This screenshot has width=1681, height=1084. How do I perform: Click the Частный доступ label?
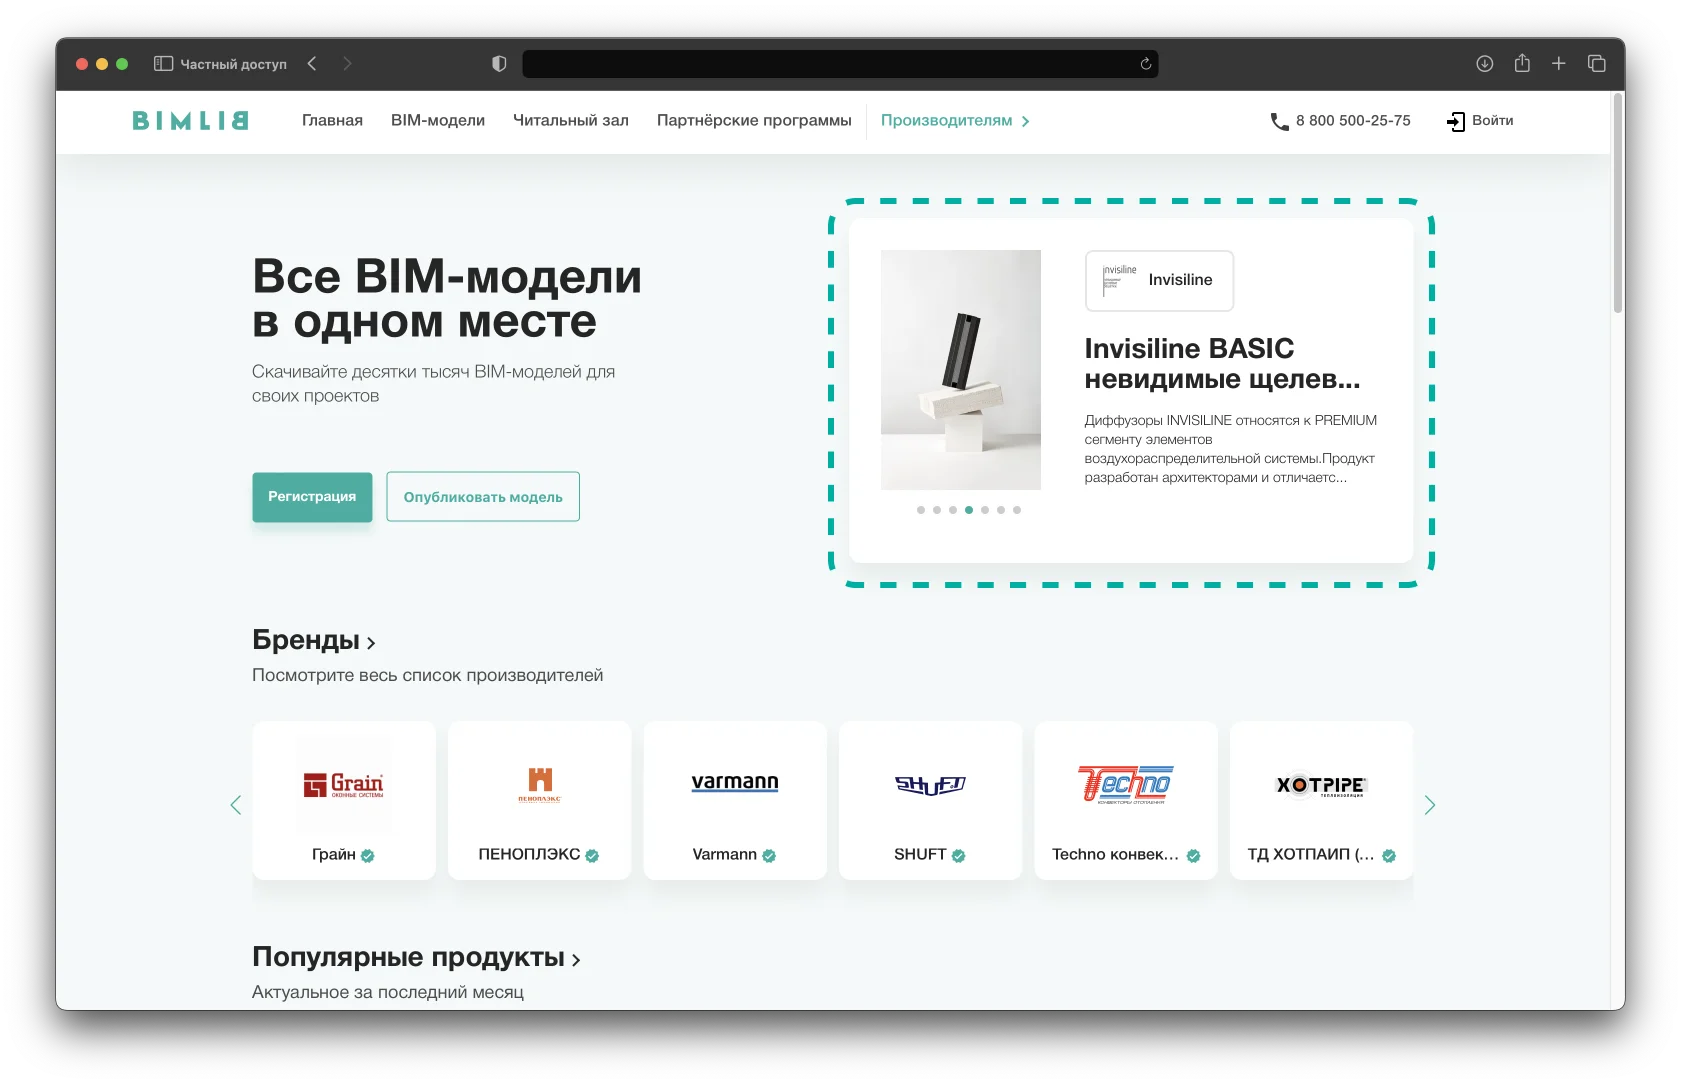(233, 64)
